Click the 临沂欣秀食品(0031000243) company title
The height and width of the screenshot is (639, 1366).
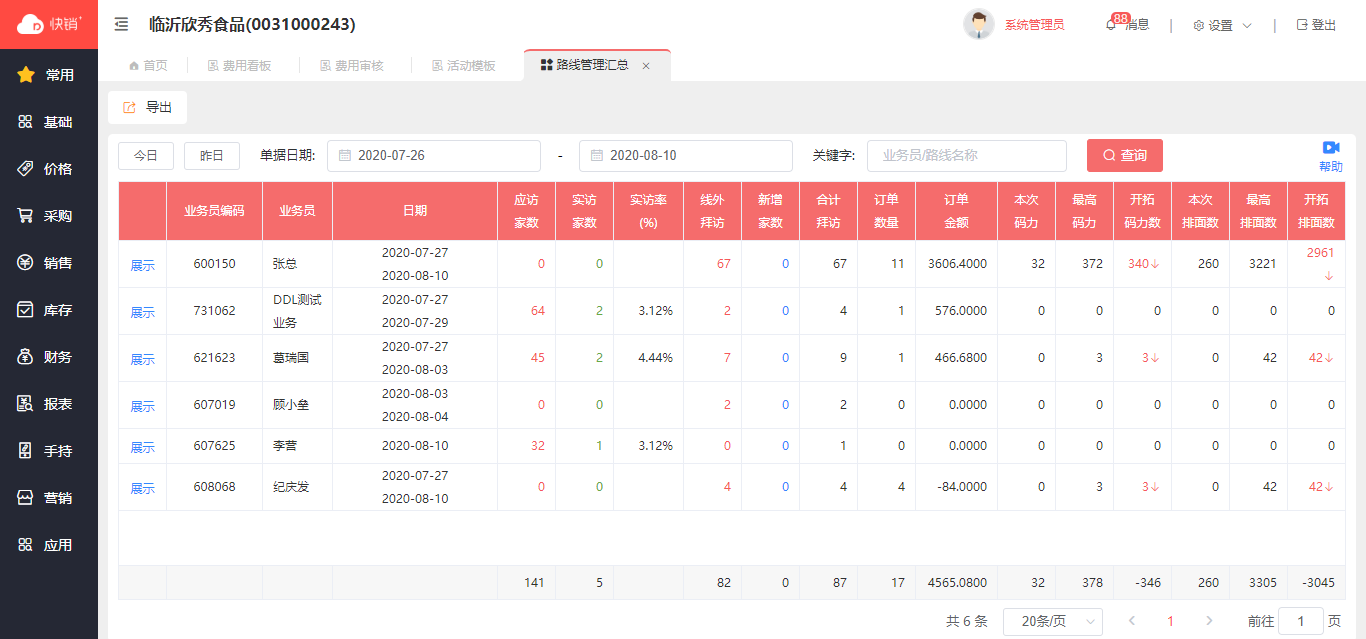(x=251, y=24)
